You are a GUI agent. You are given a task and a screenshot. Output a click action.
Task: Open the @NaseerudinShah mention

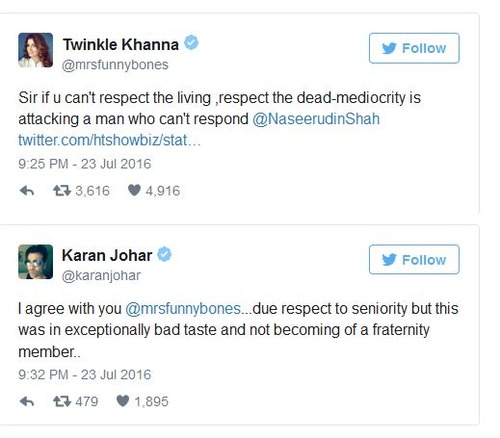pos(316,119)
